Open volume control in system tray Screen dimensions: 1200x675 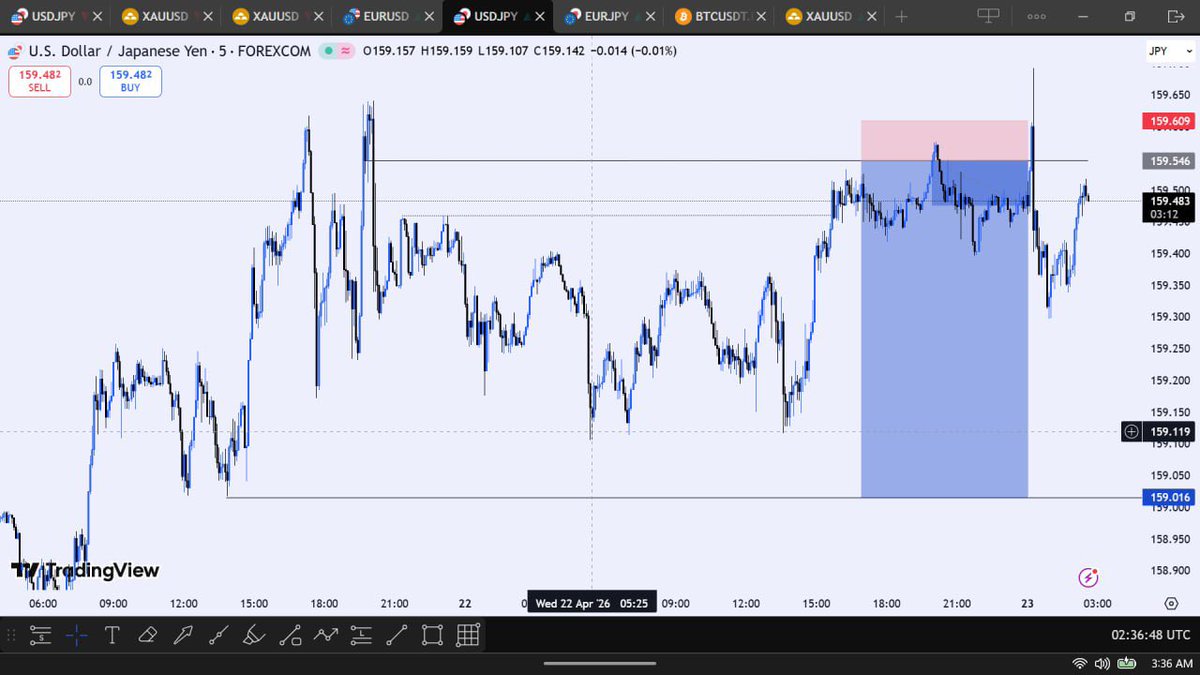tap(1103, 663)
